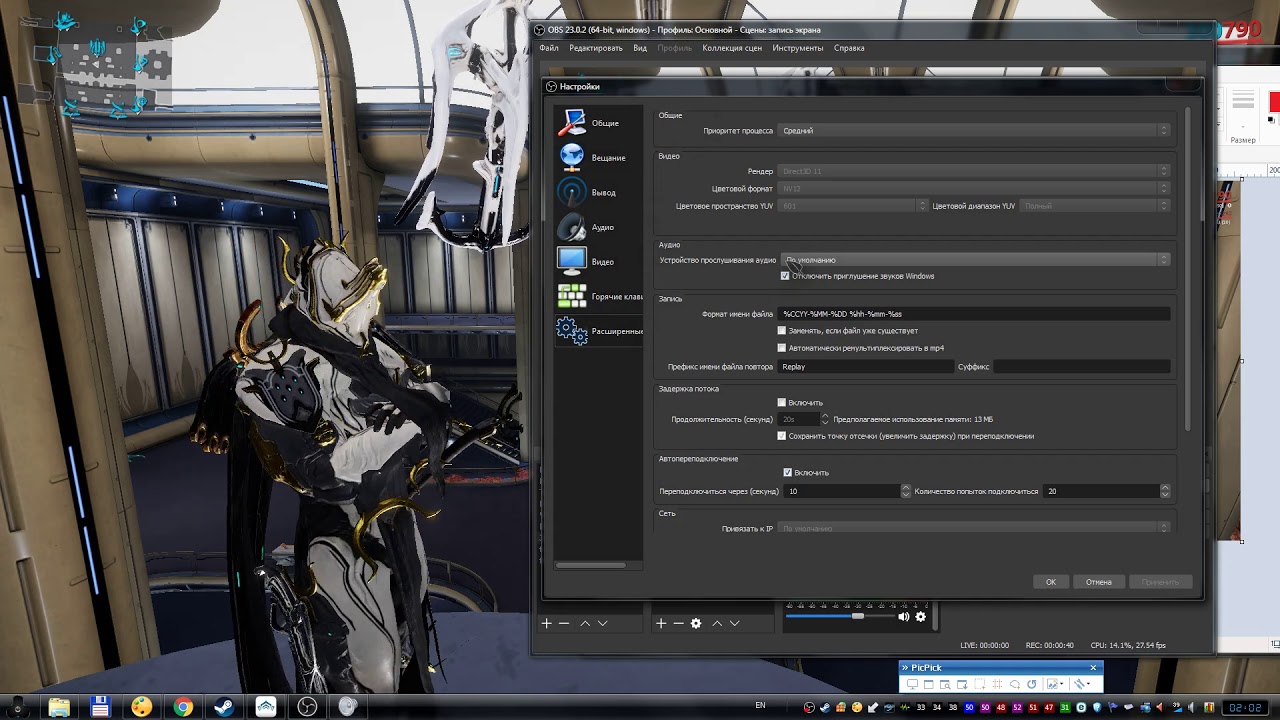Toggle stream delay Включить checkbox
The image size is (1280, 720).
(782, 402)
